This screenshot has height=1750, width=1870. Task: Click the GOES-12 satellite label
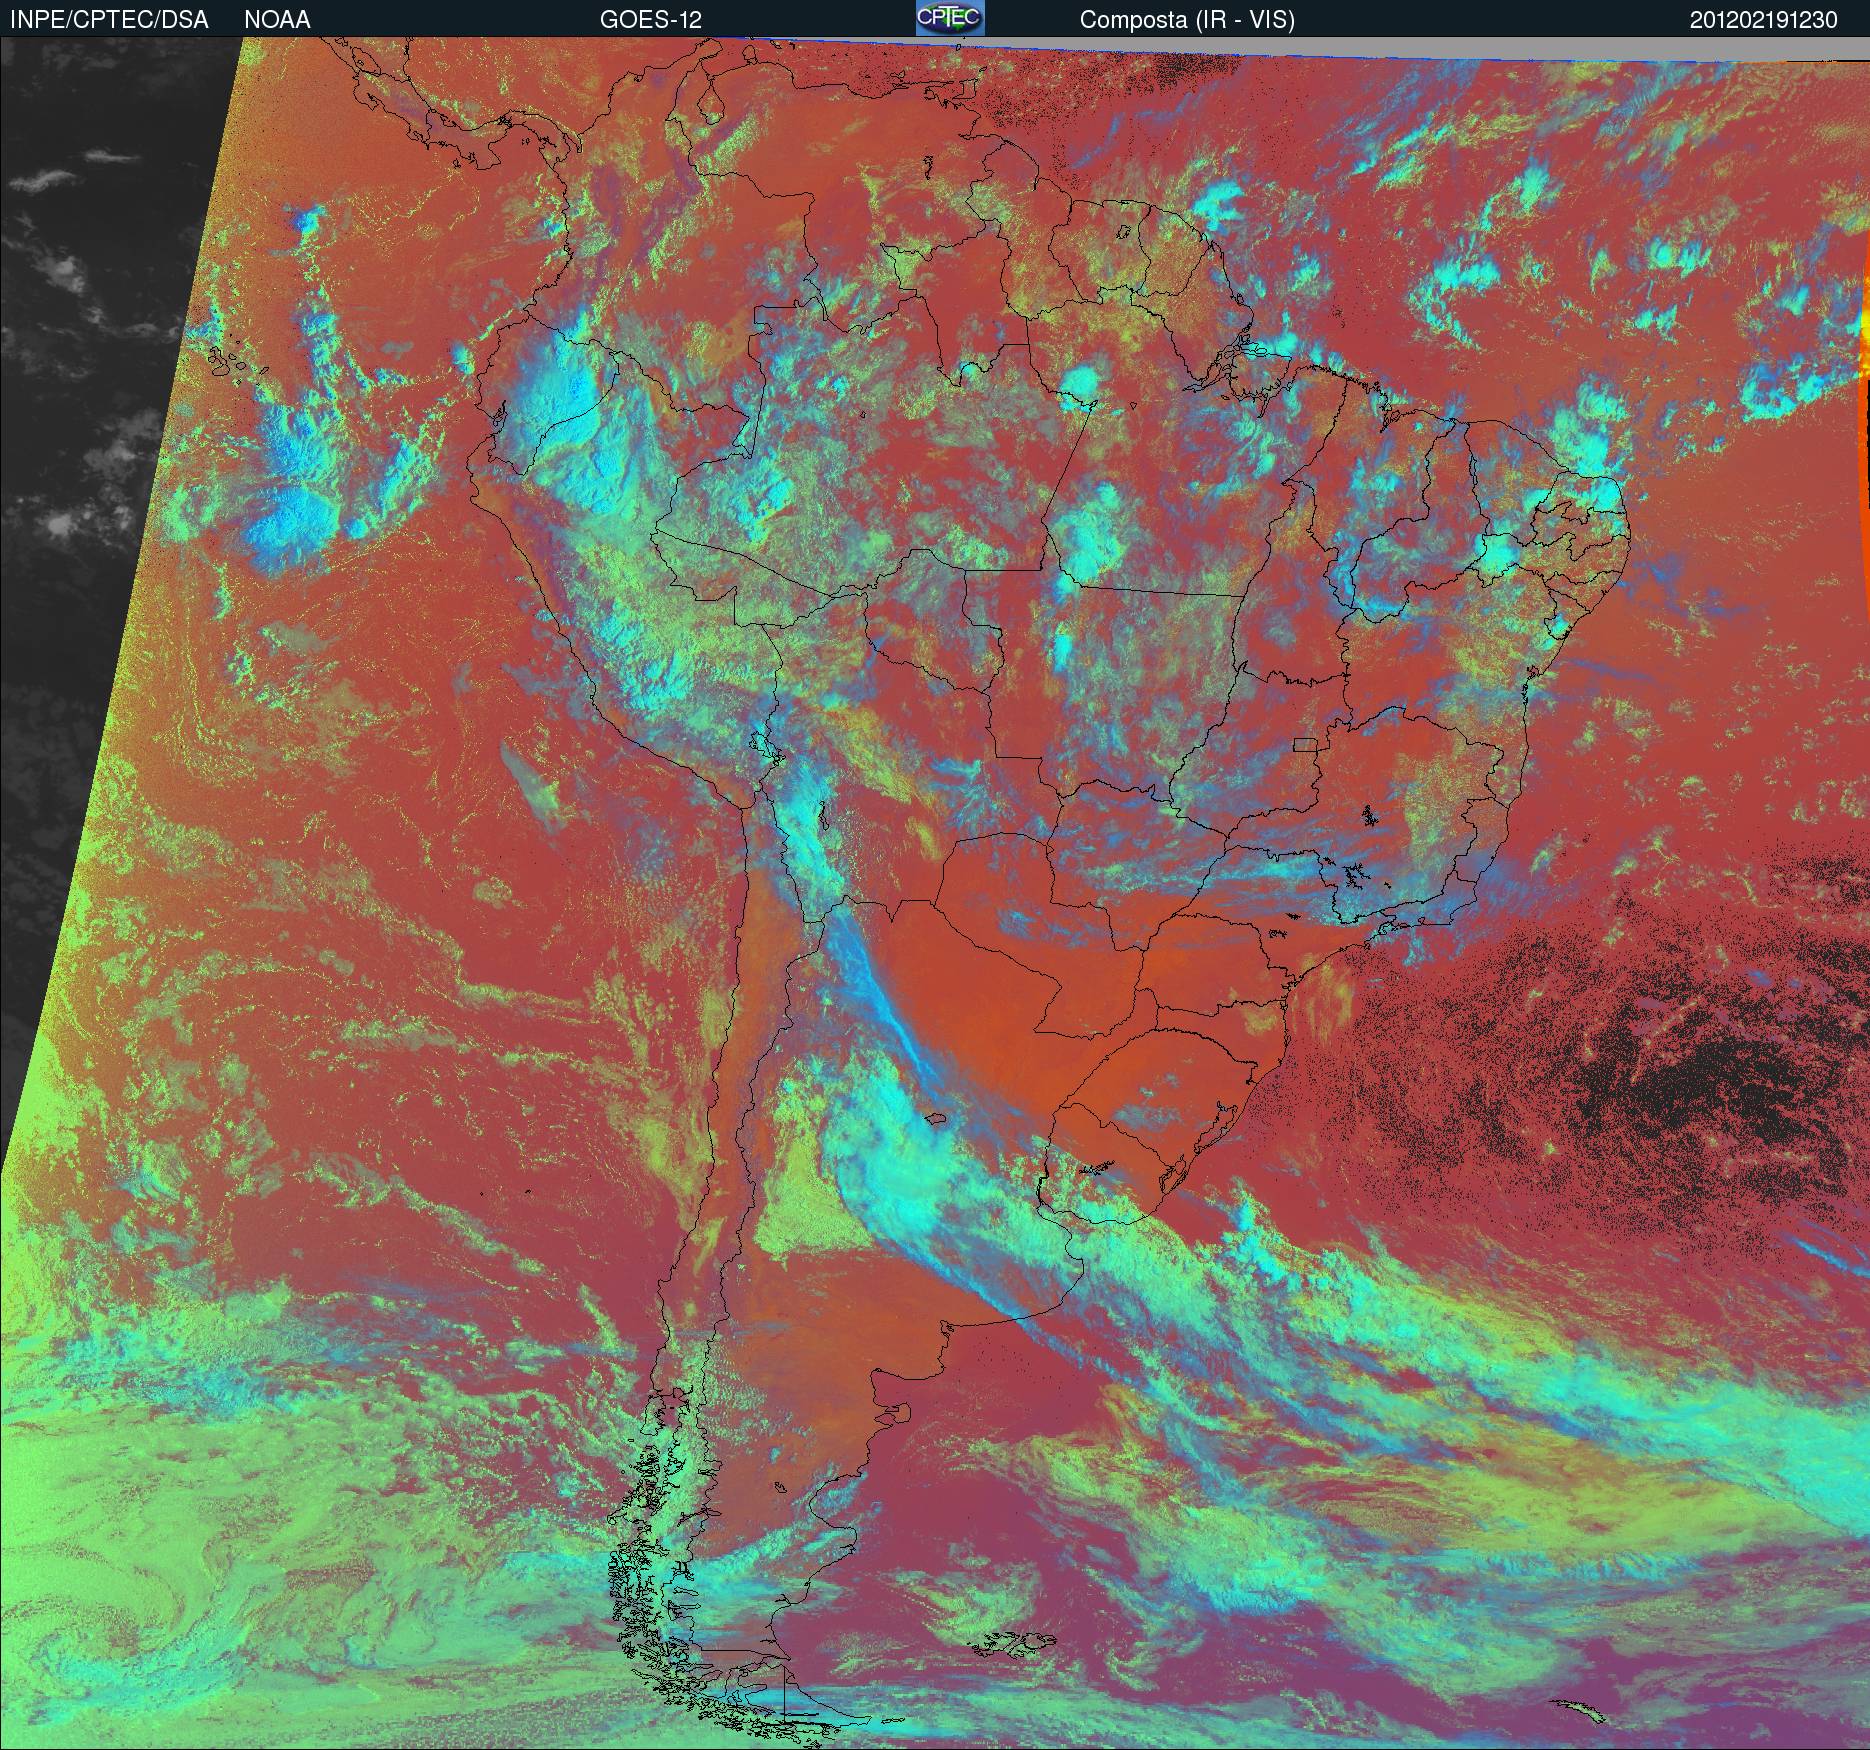coord(651,20)
